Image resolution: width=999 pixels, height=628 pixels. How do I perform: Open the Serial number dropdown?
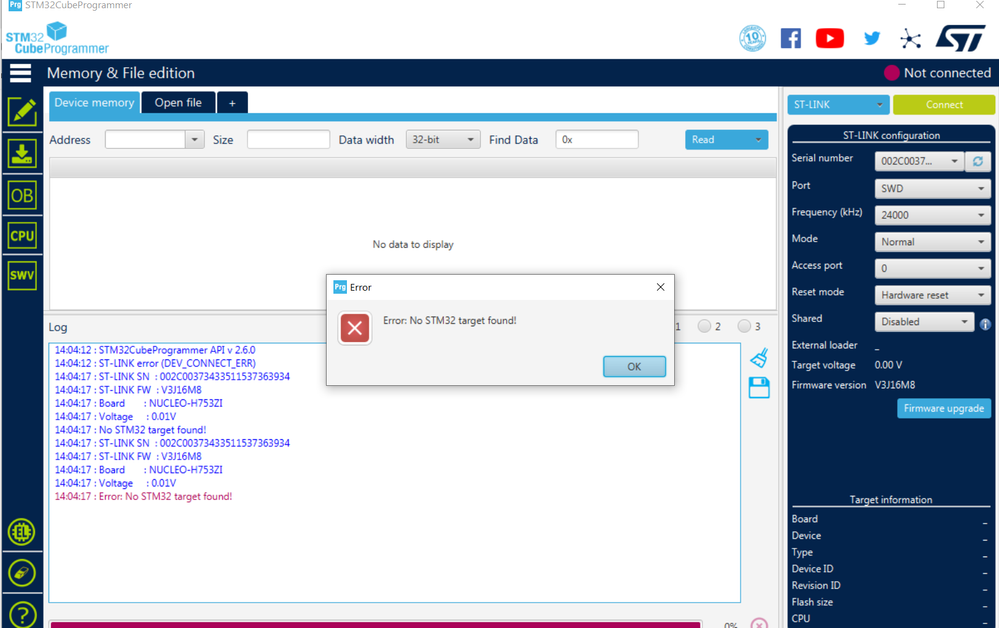coord(918,161)
